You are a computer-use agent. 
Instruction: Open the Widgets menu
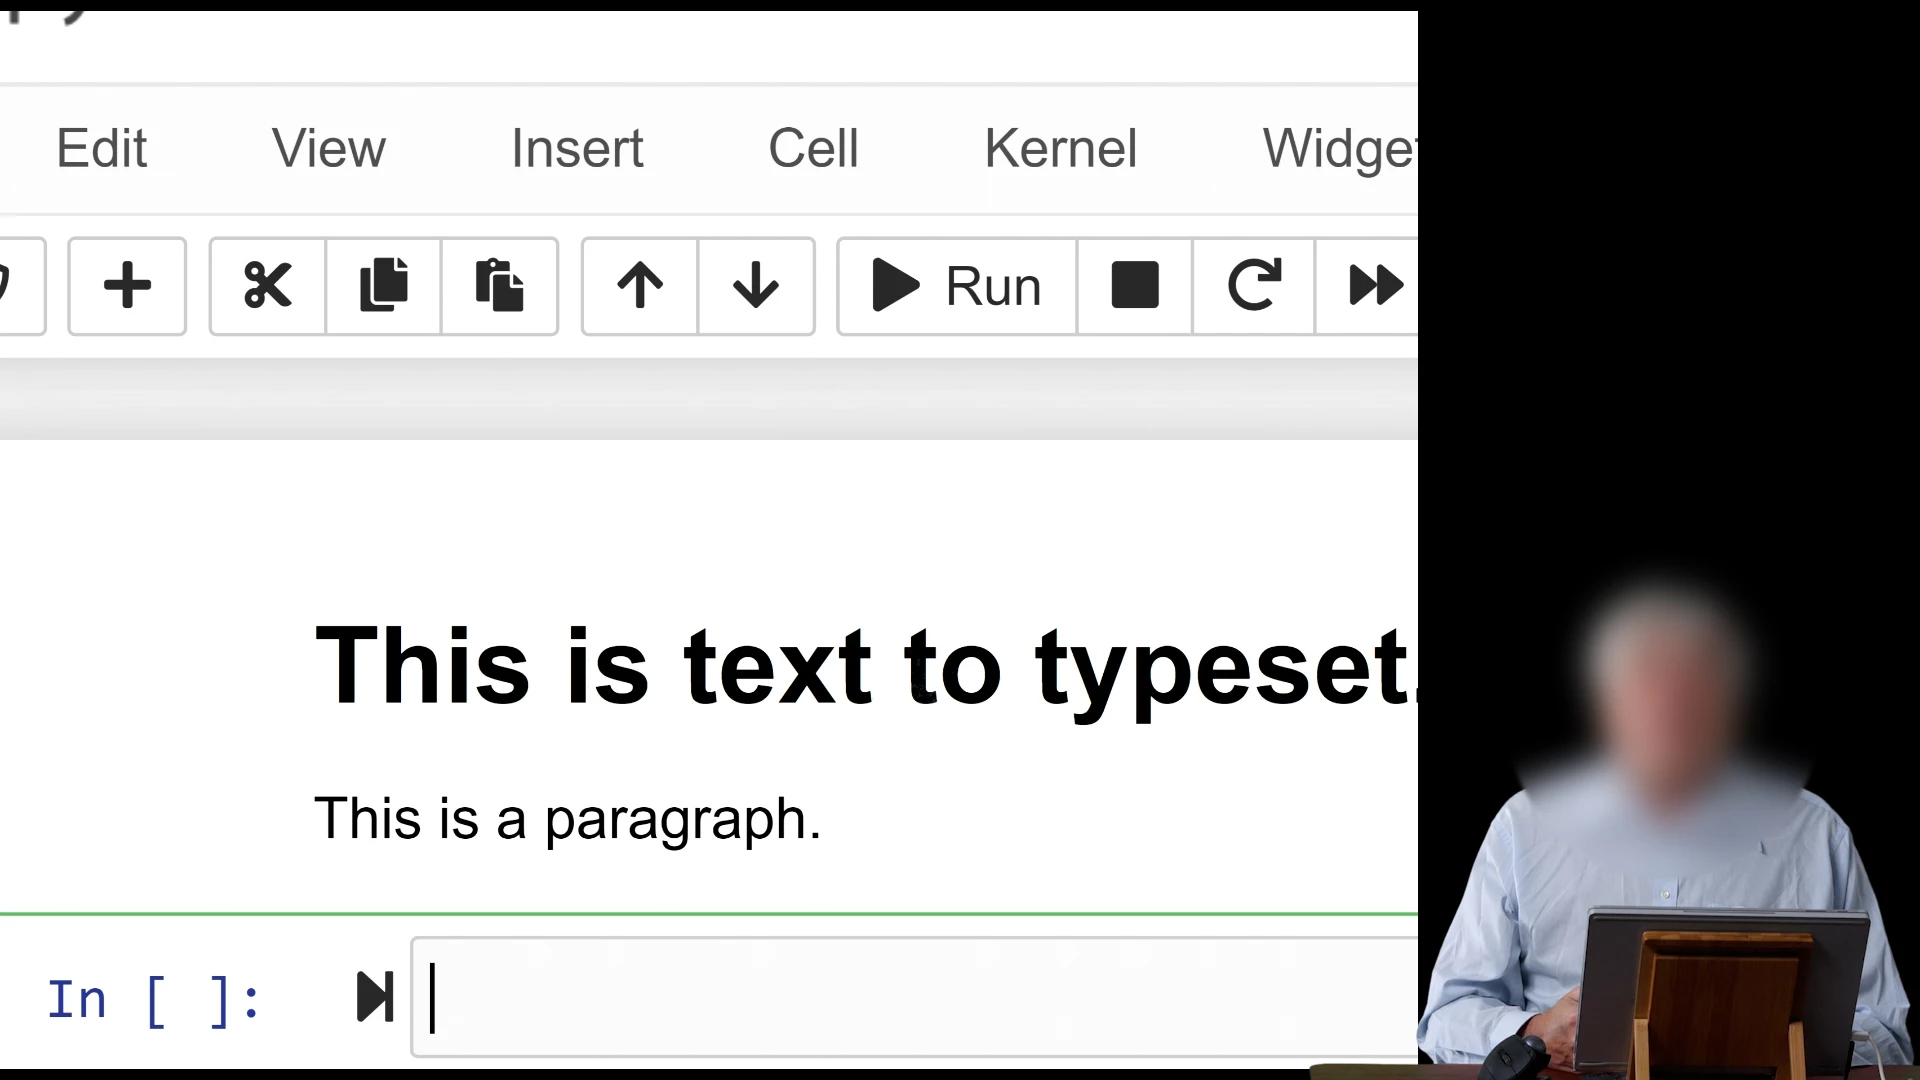click(1338, 149)
